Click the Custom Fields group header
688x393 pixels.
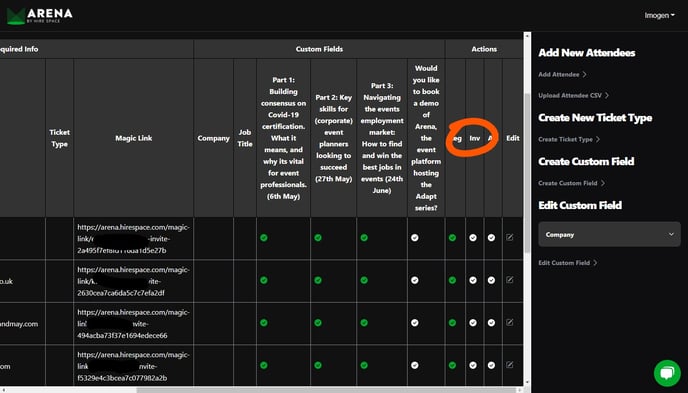pyautogui.click(x=319, y=49)
